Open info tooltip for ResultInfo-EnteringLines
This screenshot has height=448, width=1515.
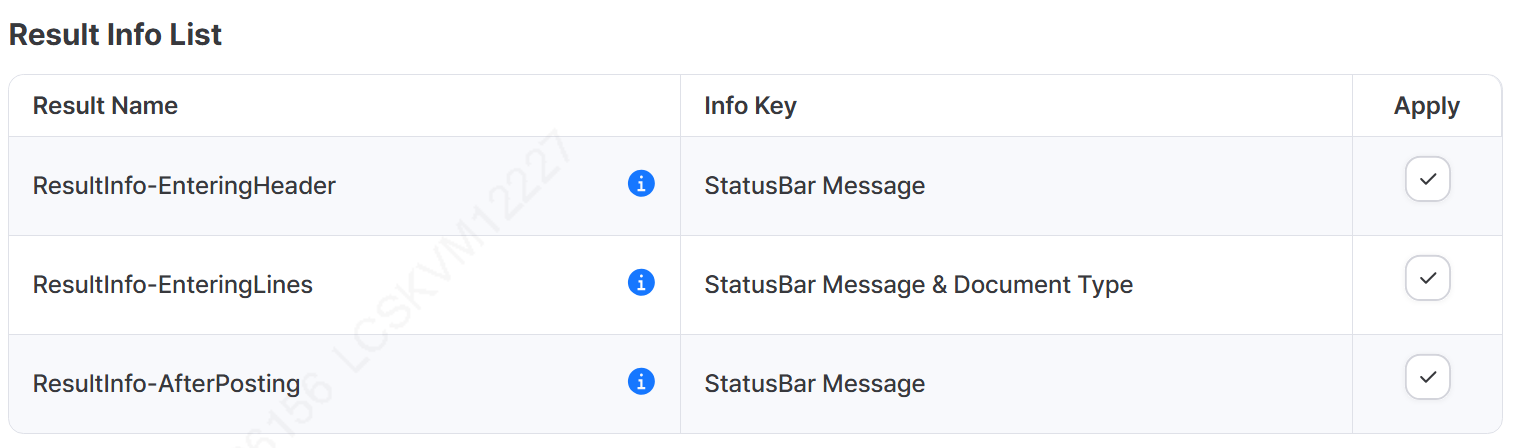click(x=641, y=283)
